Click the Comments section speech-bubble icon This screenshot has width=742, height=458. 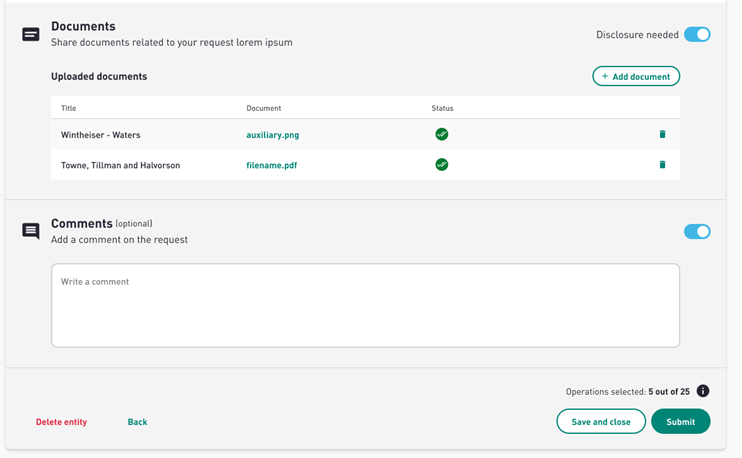(31, 231)
